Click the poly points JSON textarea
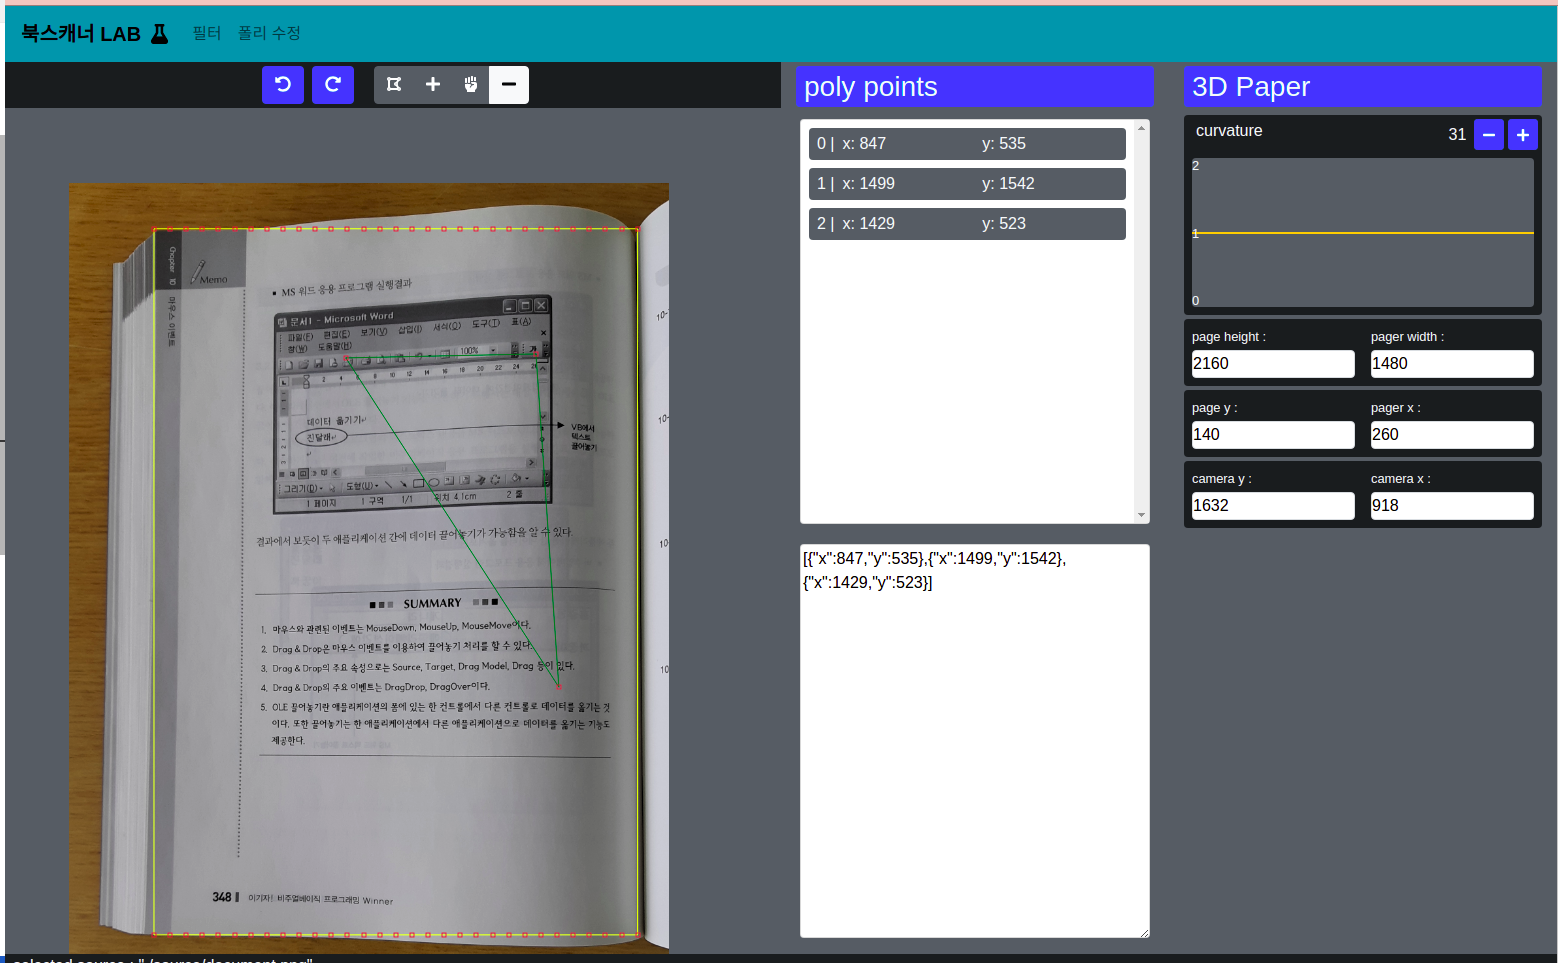Image resolution: width=1558 pixels, height=963 pixels. click(975, 741)
